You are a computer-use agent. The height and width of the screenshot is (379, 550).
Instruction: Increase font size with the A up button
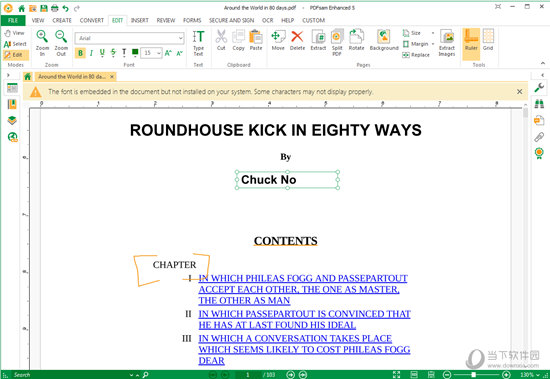[x=168, y=53]
